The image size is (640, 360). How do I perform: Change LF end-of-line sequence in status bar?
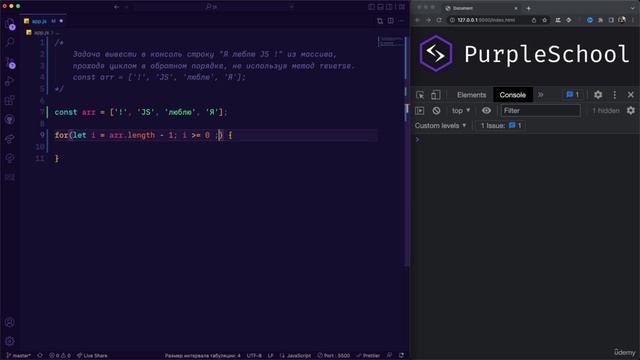(x=270, y=356)
